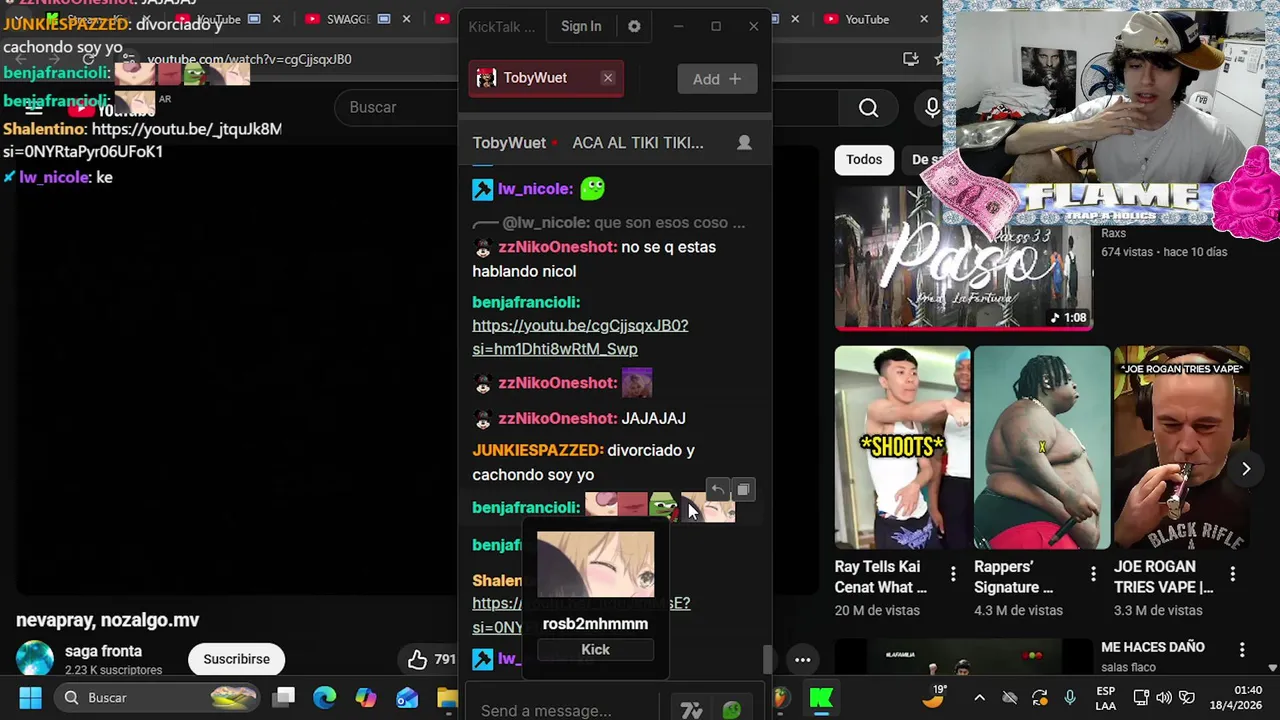
Task: Click Suscribirse for saga fronta
Action: coord(237,659)
